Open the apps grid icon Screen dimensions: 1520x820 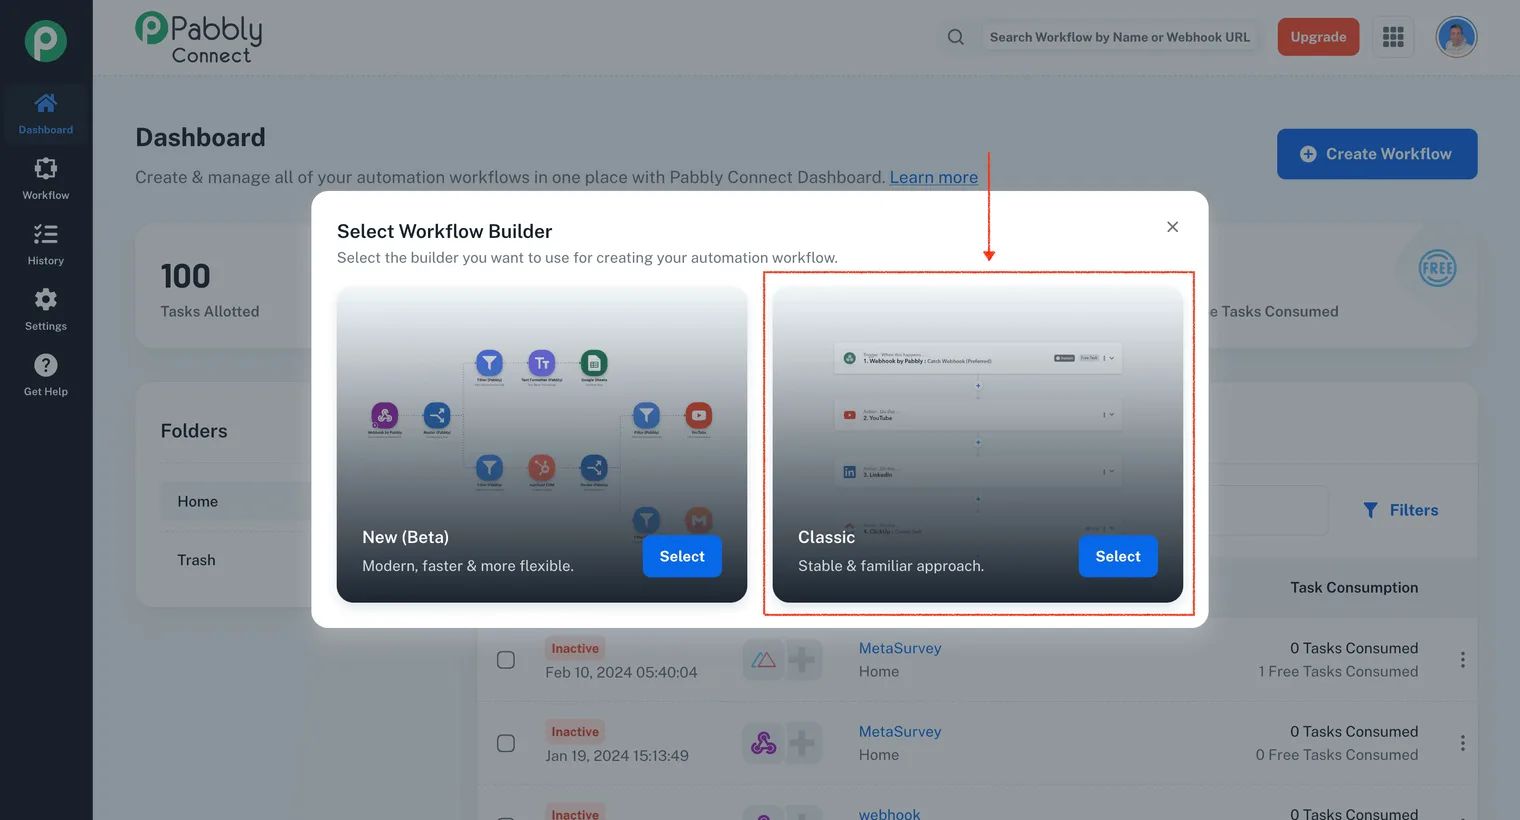tap(1393, 37)
